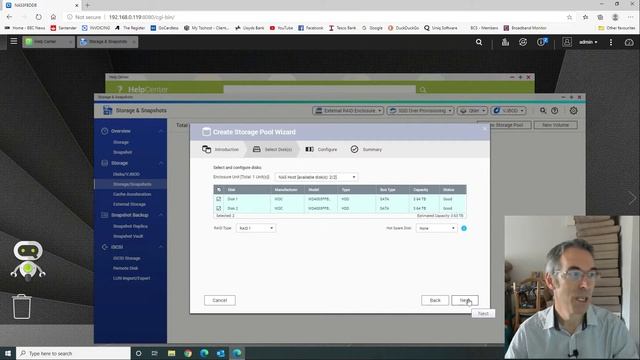Viewport: 640px width, 360px height.
Task: Click the New Volume button
Action: pos(556,125)
